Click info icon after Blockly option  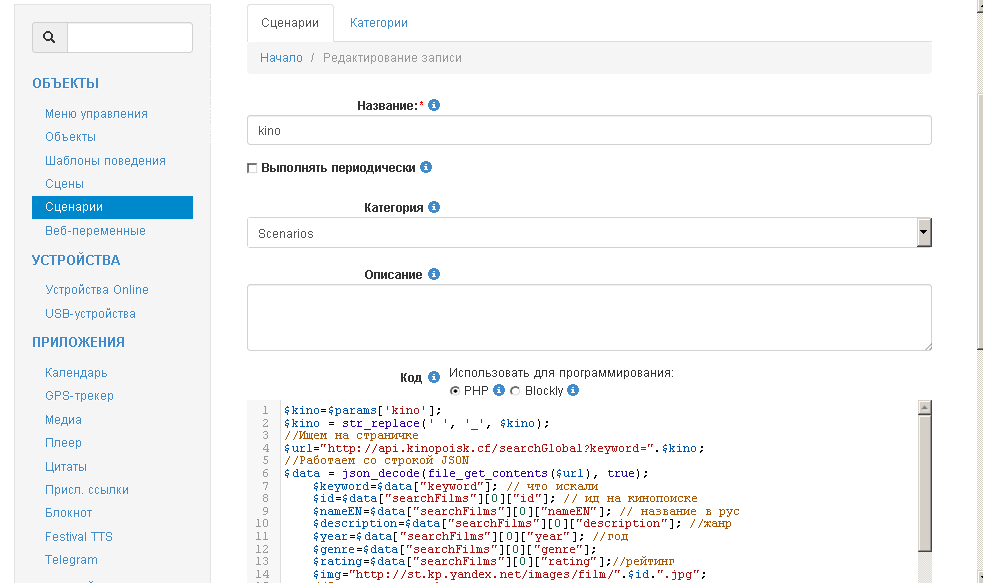coord(573,390)
